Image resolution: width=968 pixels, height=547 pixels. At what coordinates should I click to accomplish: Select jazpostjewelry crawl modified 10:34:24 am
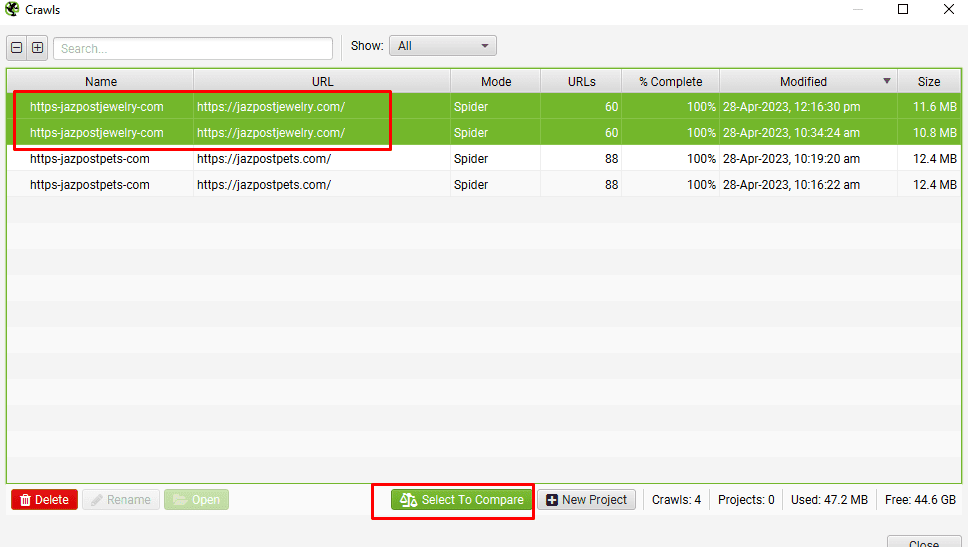484,132
